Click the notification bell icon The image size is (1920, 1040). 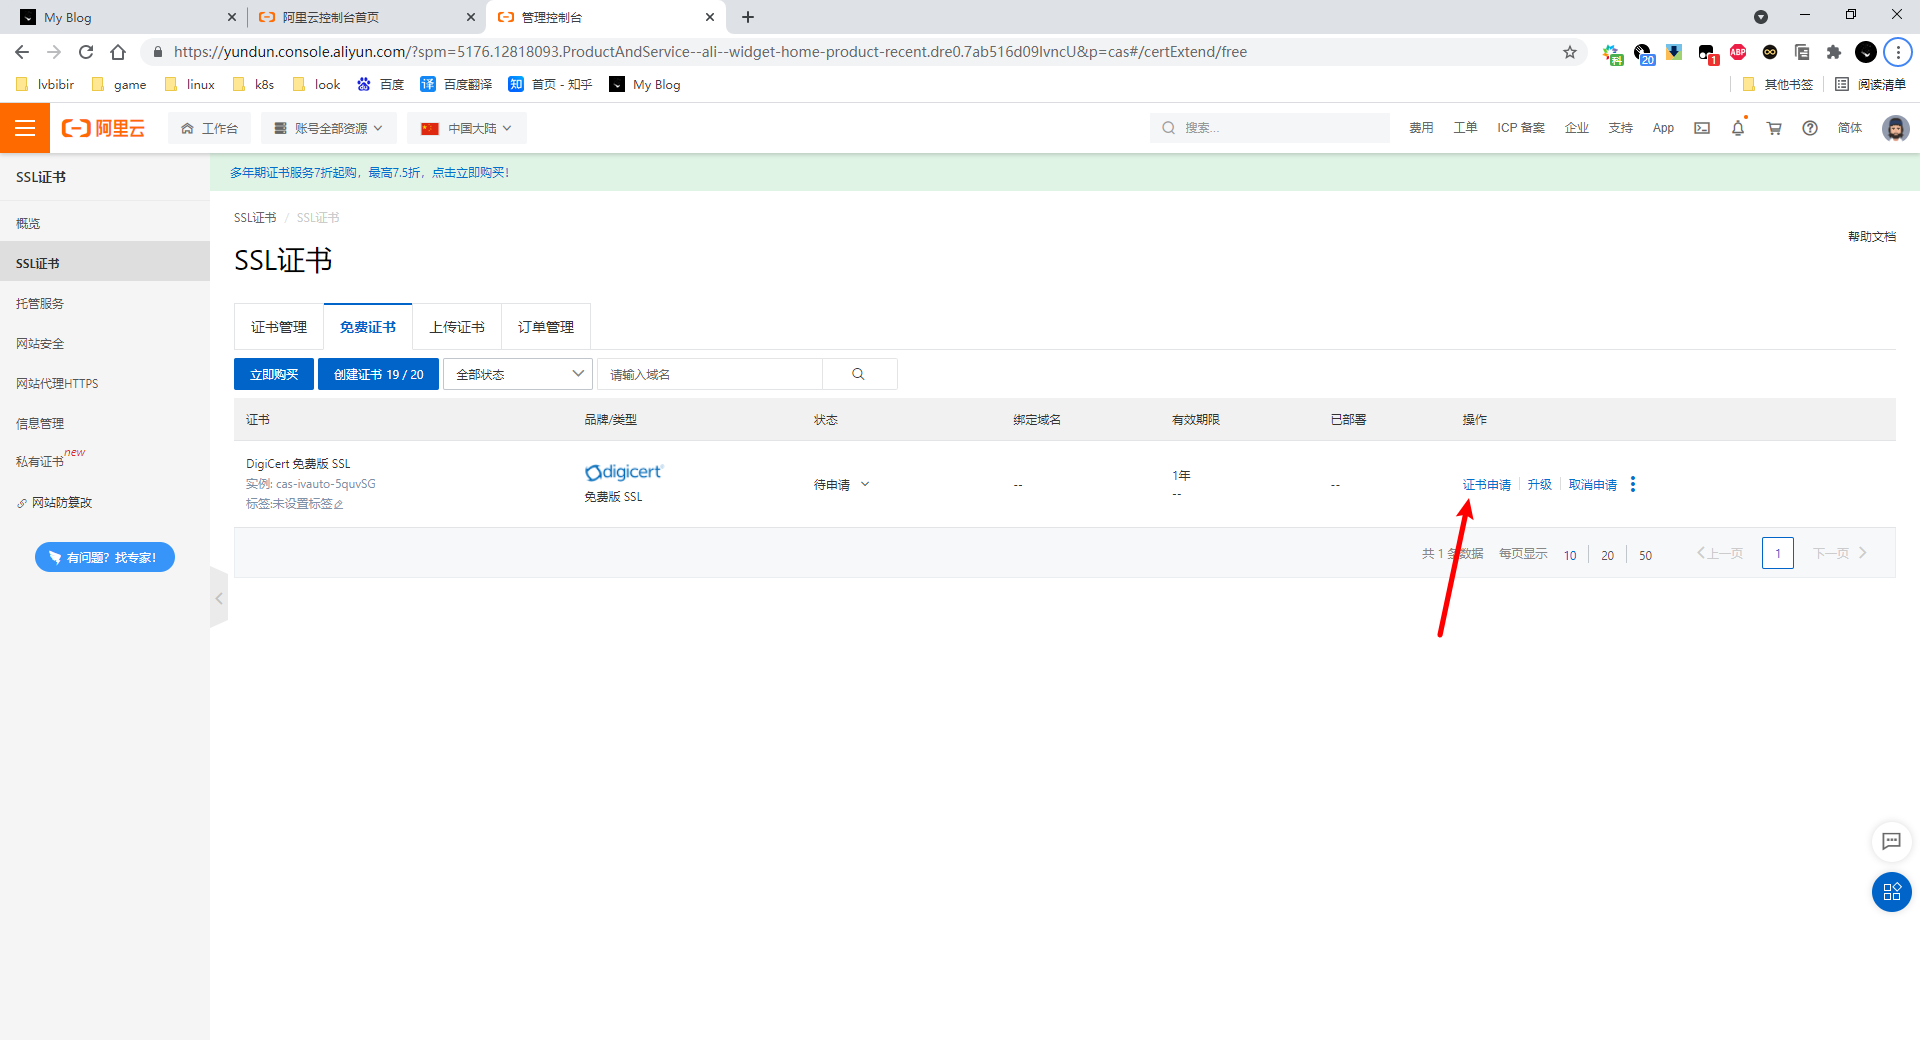pyautogui.click(x=1738, y=128)
